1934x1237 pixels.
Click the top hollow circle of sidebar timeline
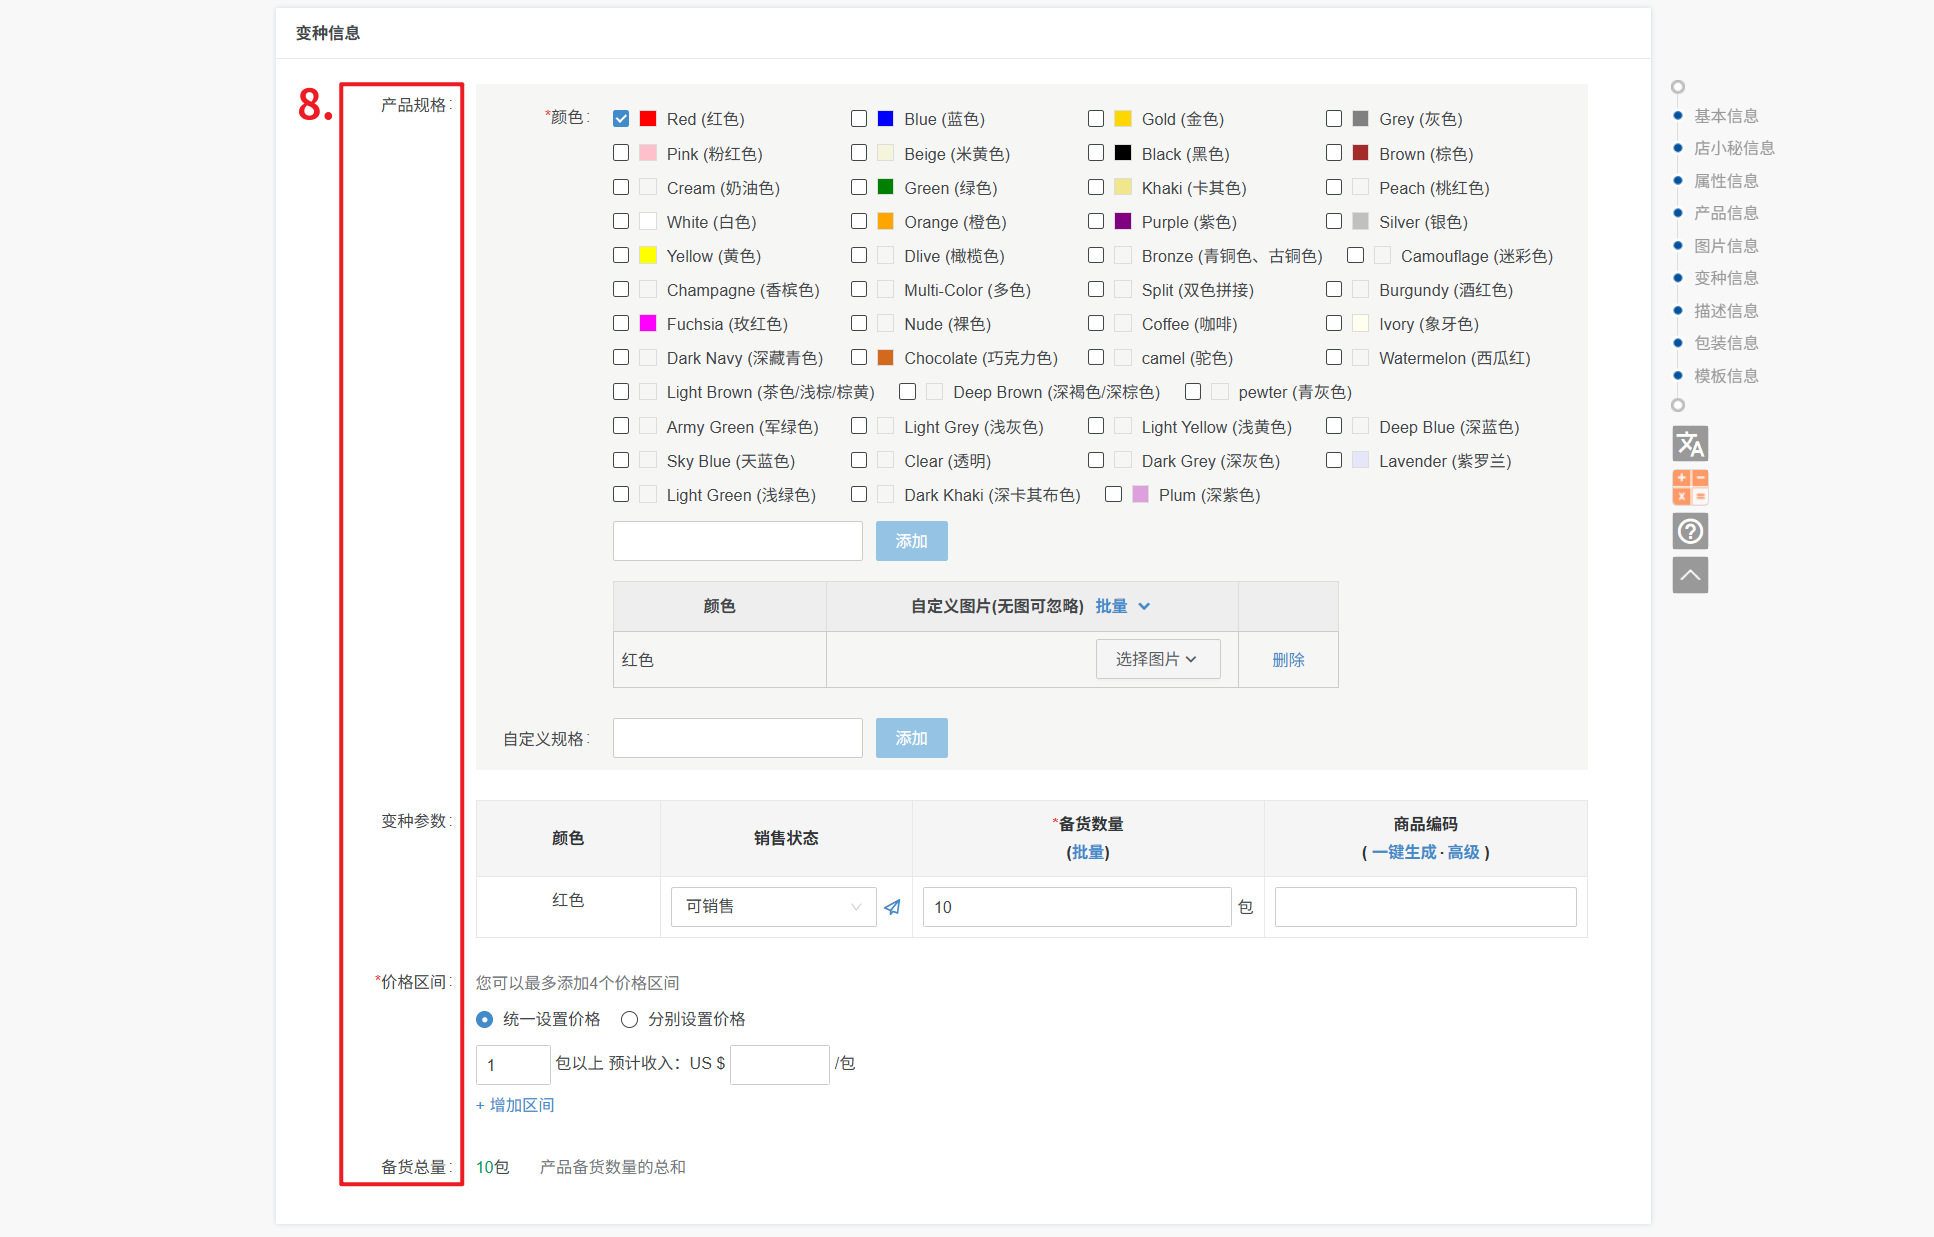point(1678,87)
